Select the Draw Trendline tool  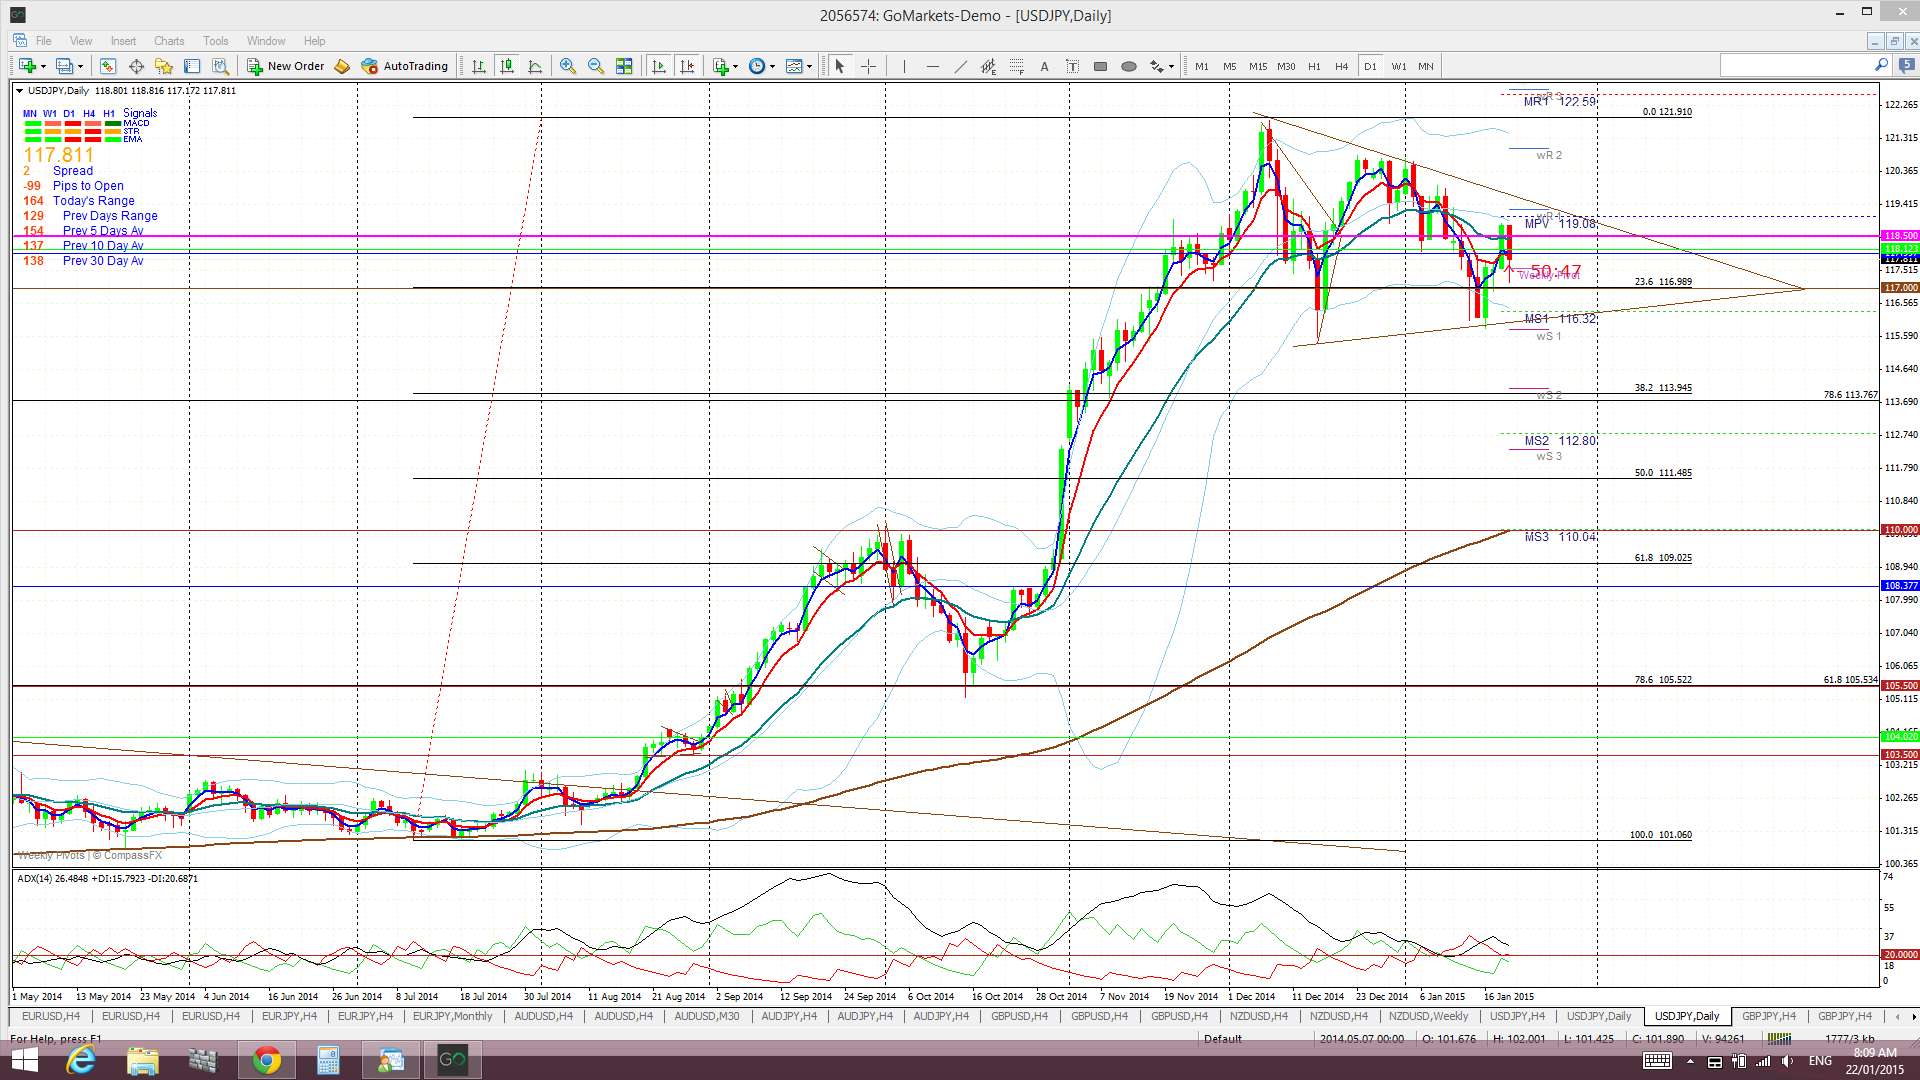click(x=960, y=66)
